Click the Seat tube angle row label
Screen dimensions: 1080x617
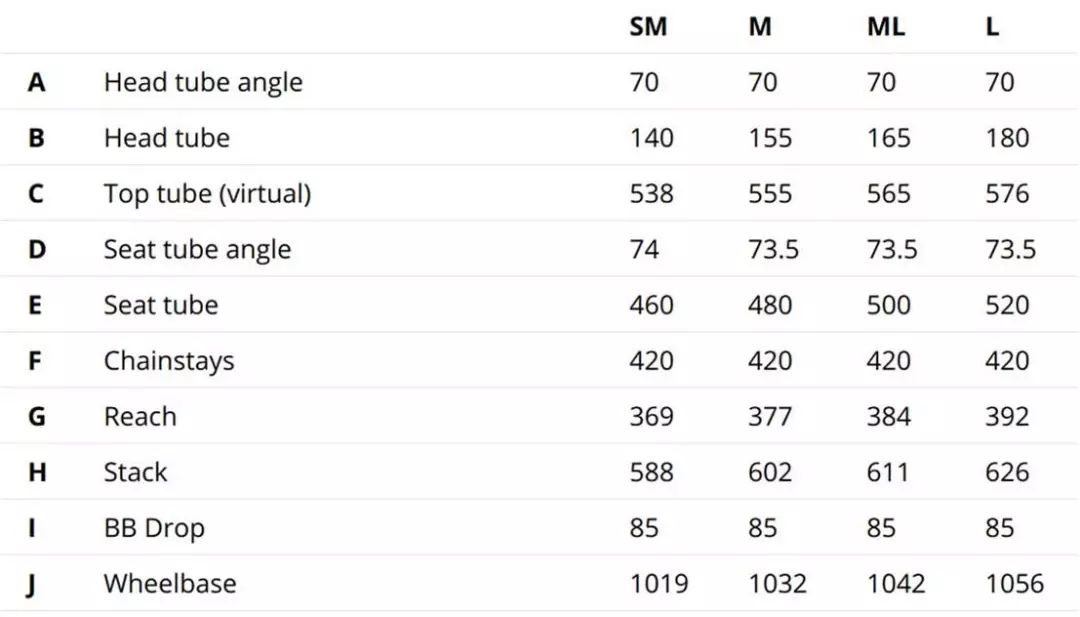197,249
